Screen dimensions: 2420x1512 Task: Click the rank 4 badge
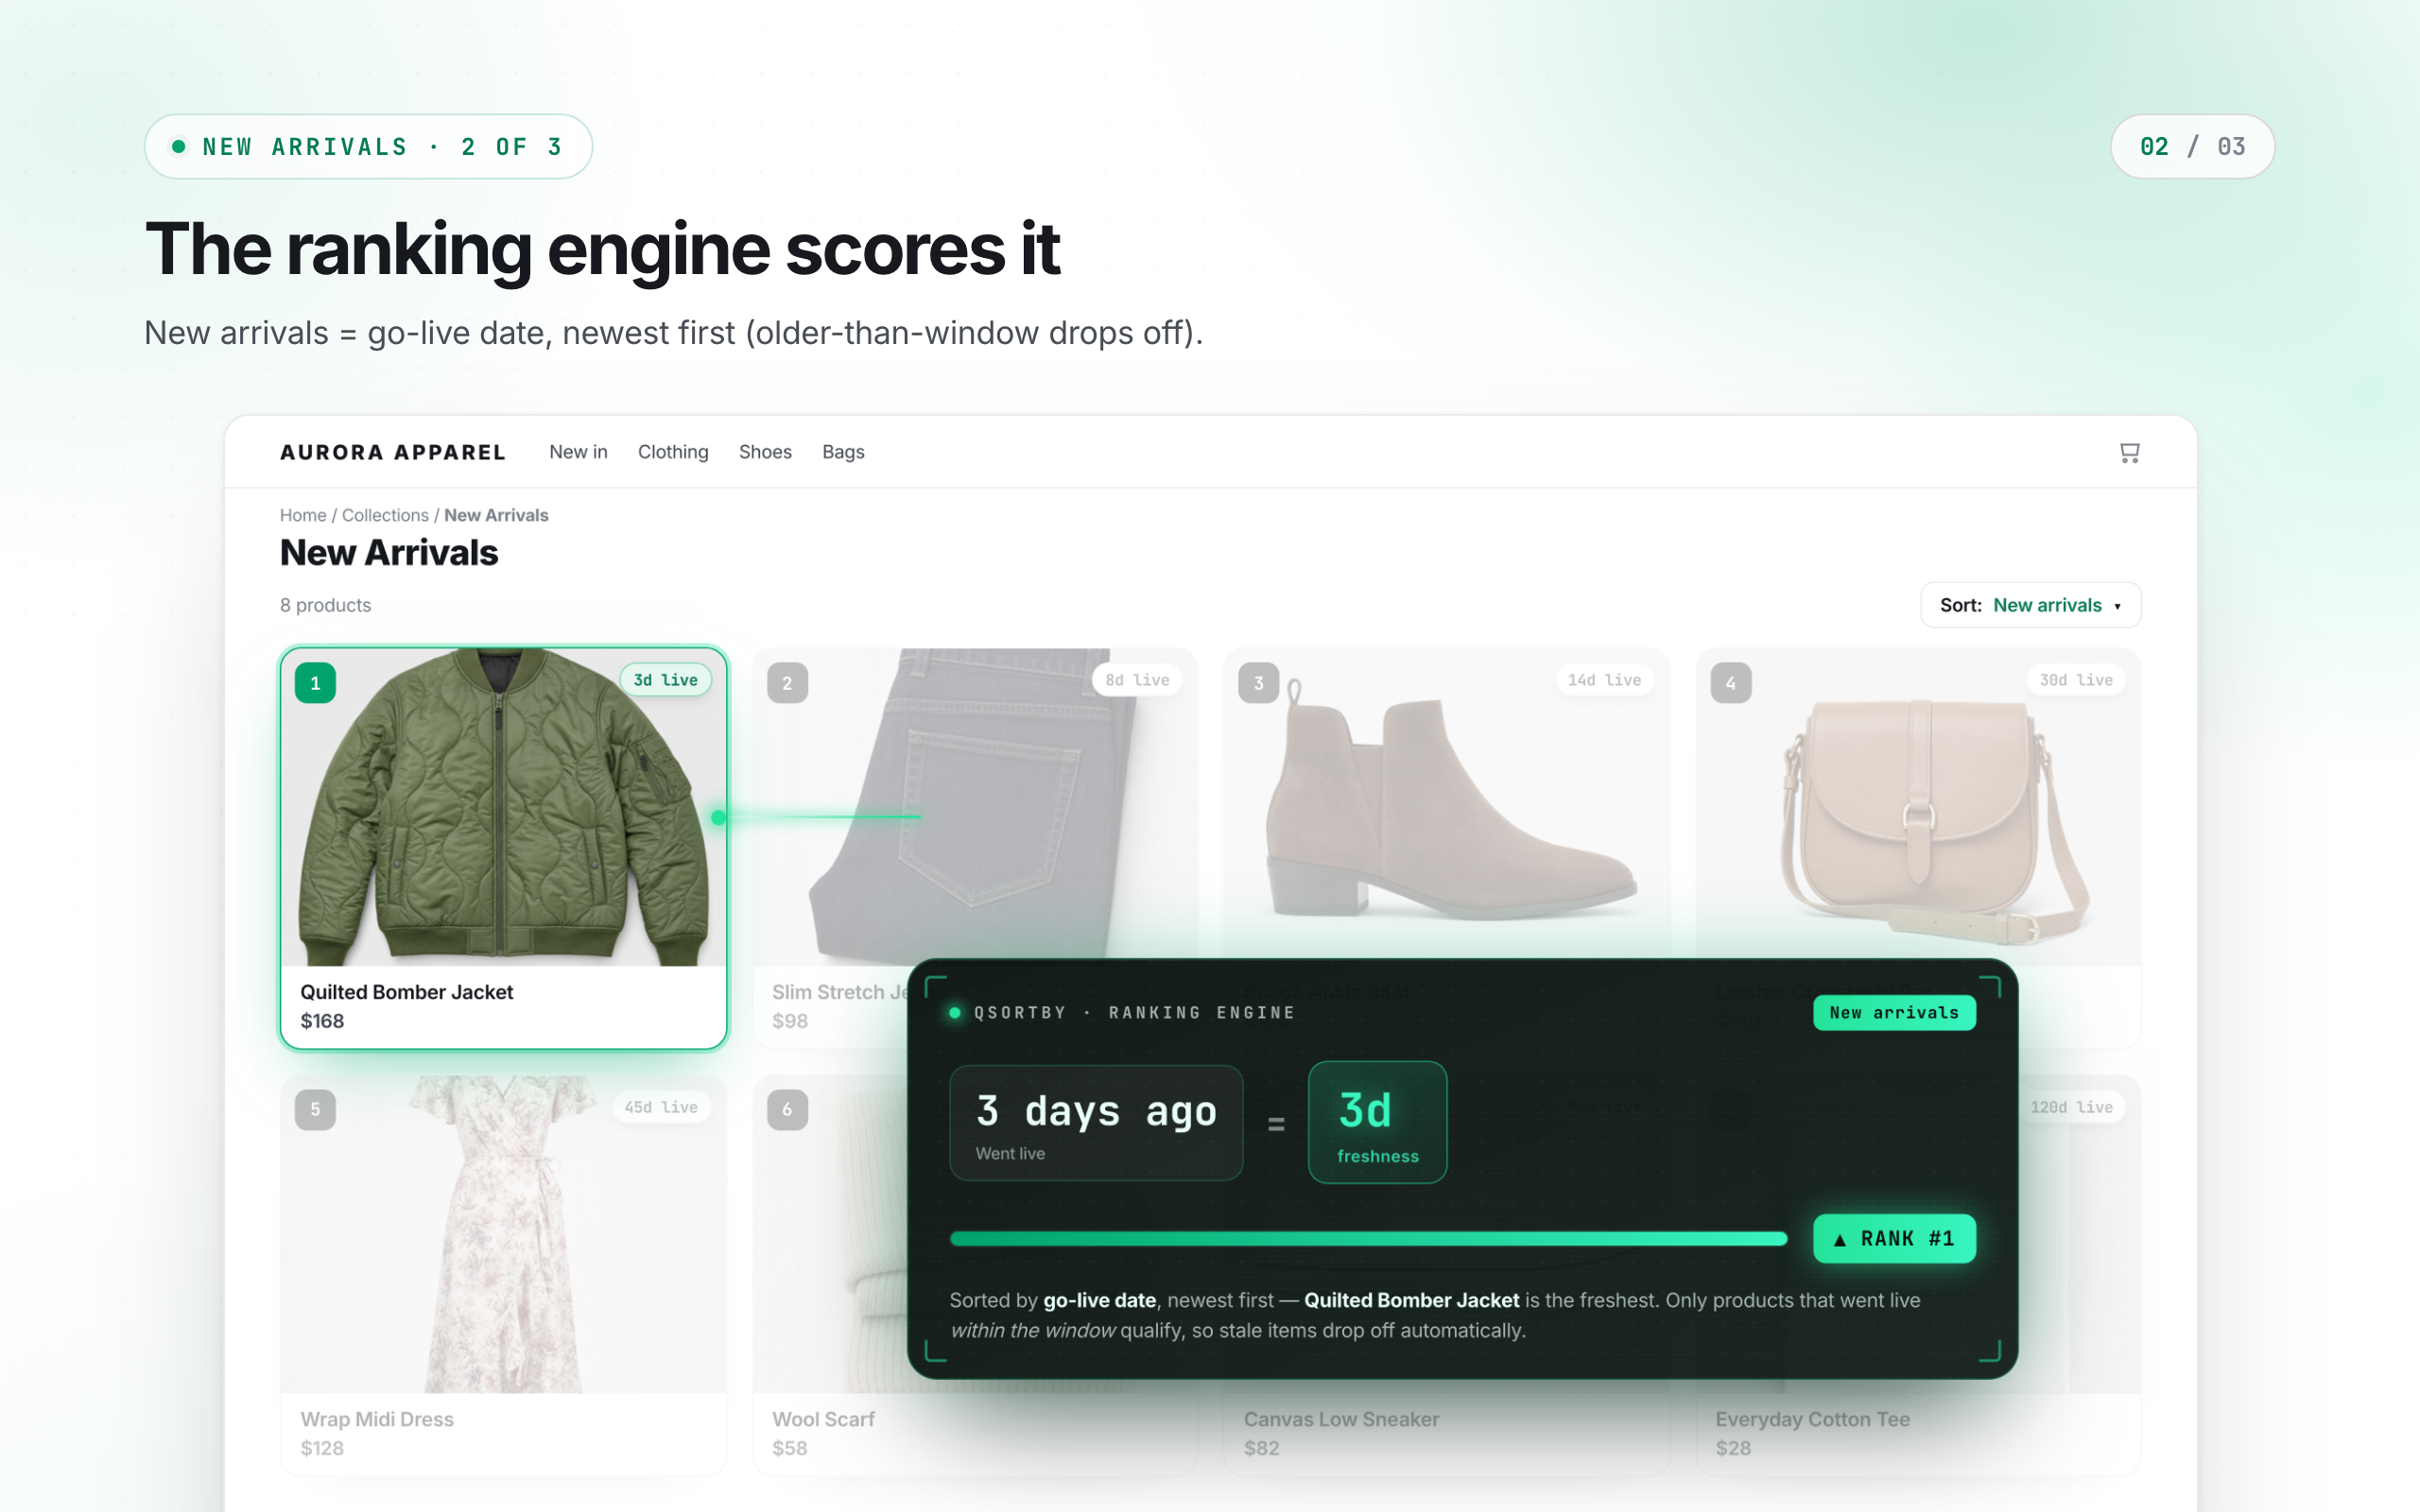(1731, 683)
